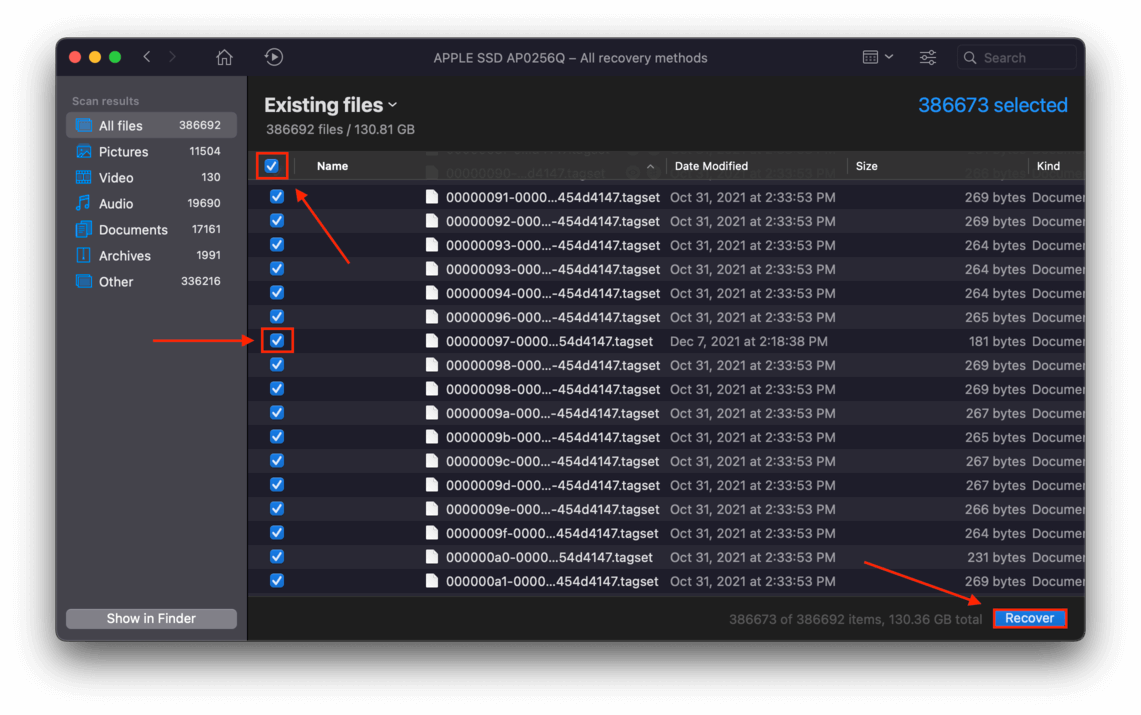Screen dimensions: 1141x715
Task: Select file name 00000092-000...-454d4147.tagset
Action: pos(553,221)
